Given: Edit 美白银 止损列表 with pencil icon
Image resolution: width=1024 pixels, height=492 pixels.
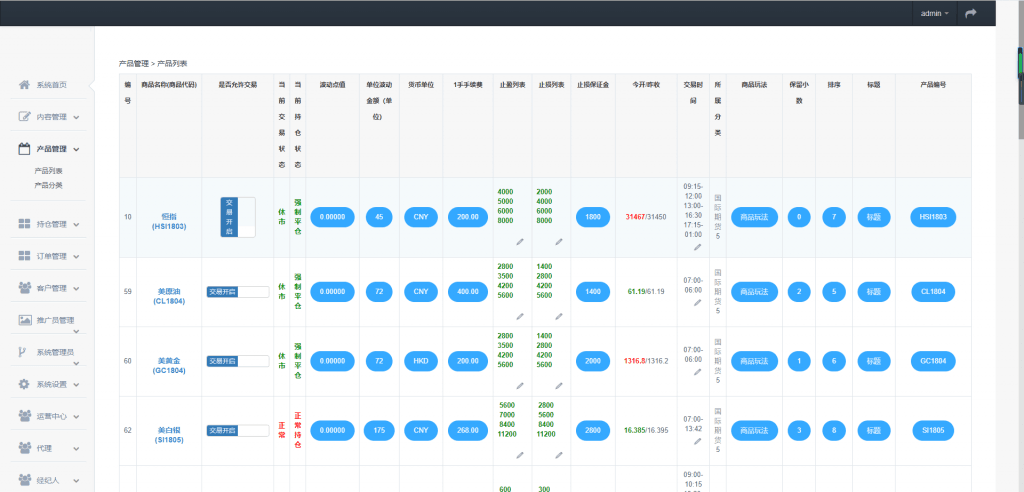Looking at the screenshot, I should tap(558, 455).
